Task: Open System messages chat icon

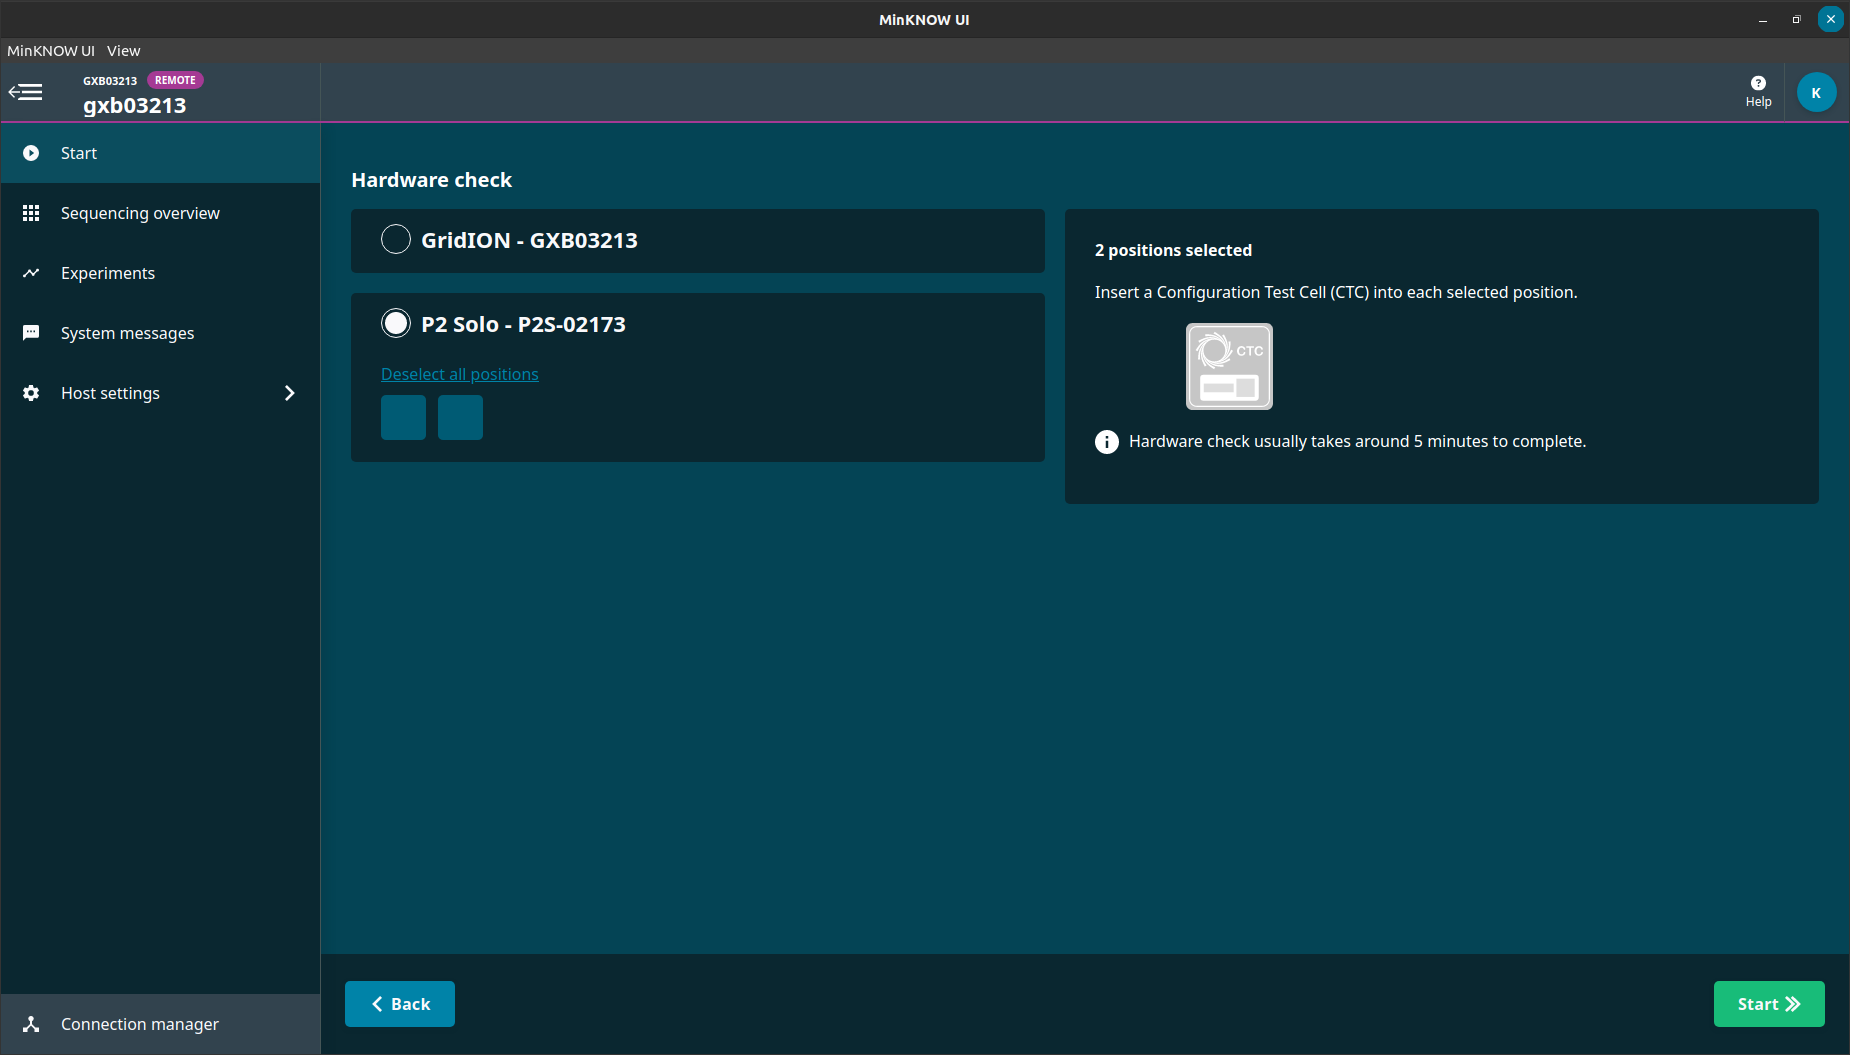Action: pyautogui.click(x=31, y=333)
